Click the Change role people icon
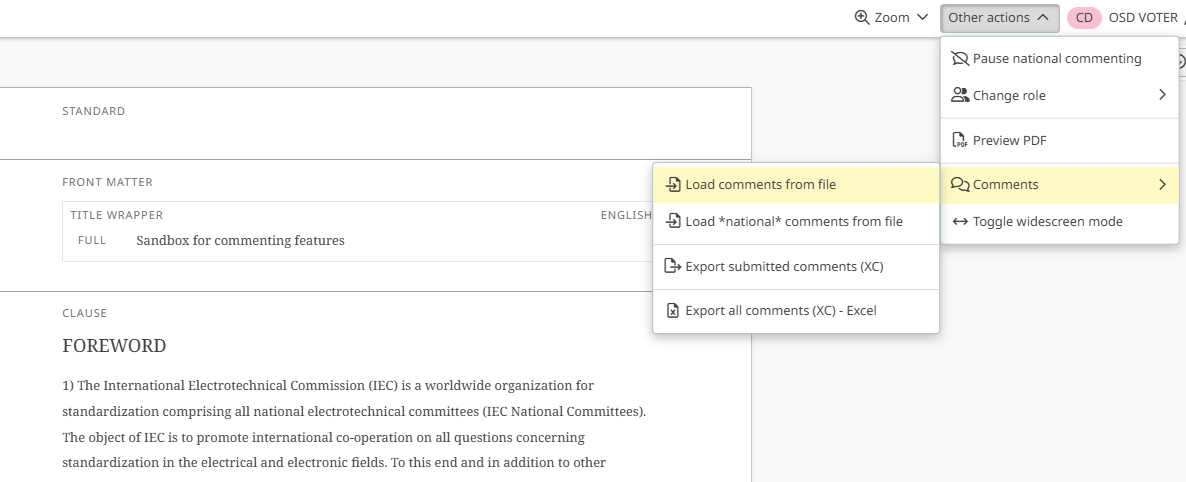Screen dimensions: 1186x482 click(x=960, y=95)
